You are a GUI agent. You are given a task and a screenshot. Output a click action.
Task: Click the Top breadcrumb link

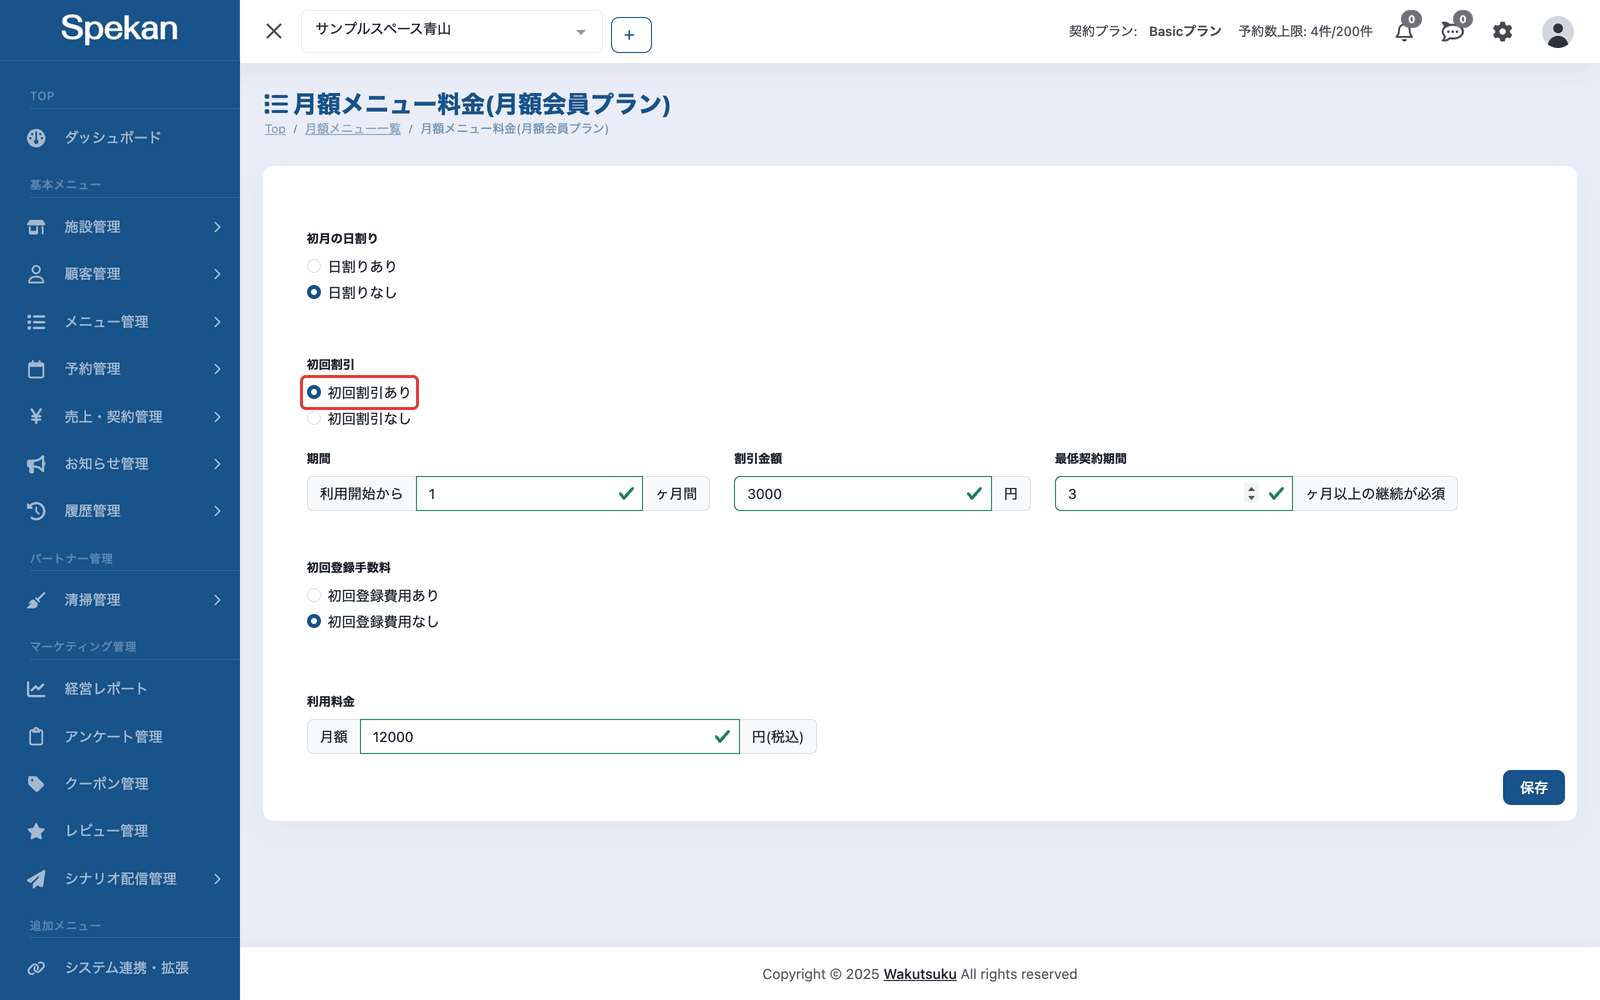[x=275, y=129]
